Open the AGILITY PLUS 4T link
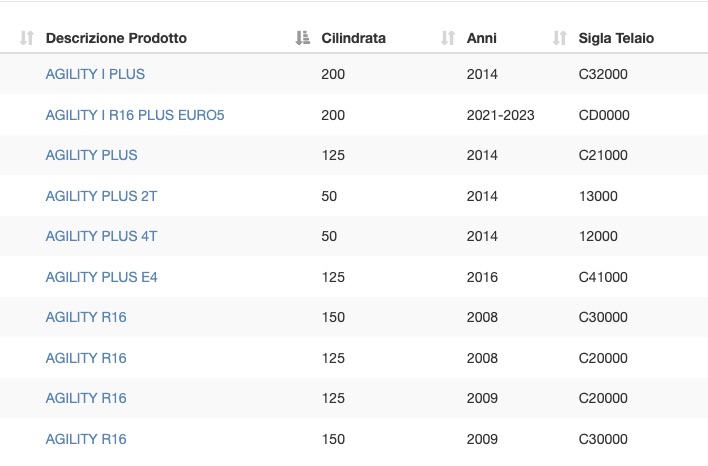The image size is (708, 466). (x=102, y=236)
